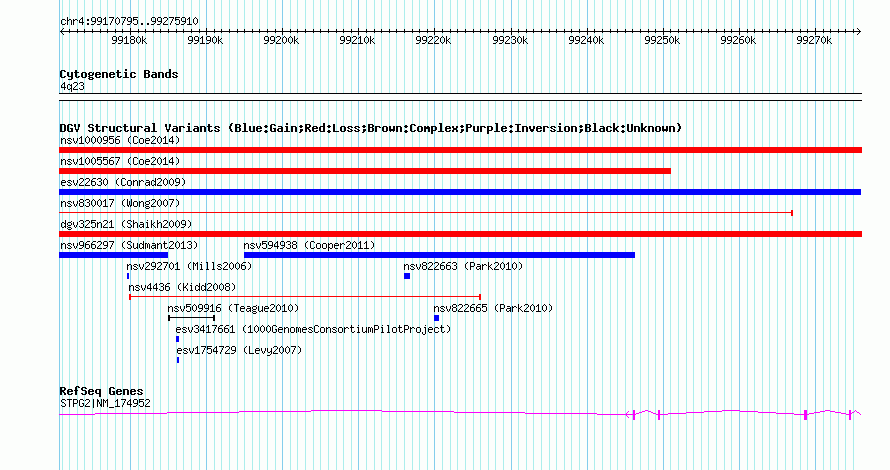Image resolution: width=890 pixels, height=470 pixels.
Task: Click the 99230k ruler tick label
Action: [x=510, y=41]
